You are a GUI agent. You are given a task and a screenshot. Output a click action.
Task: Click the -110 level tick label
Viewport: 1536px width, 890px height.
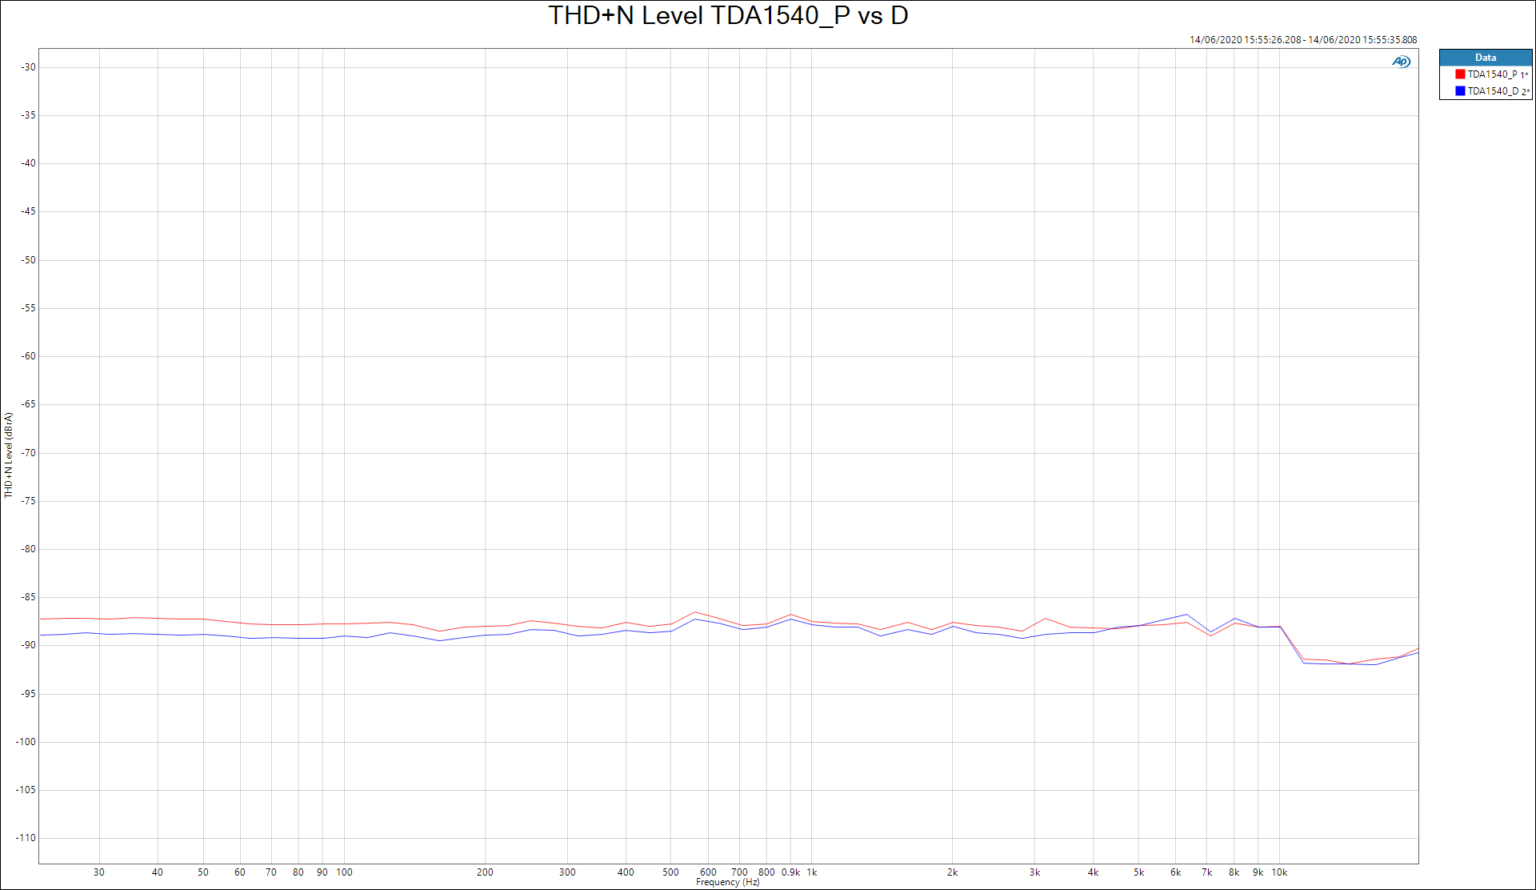point(27,839)
